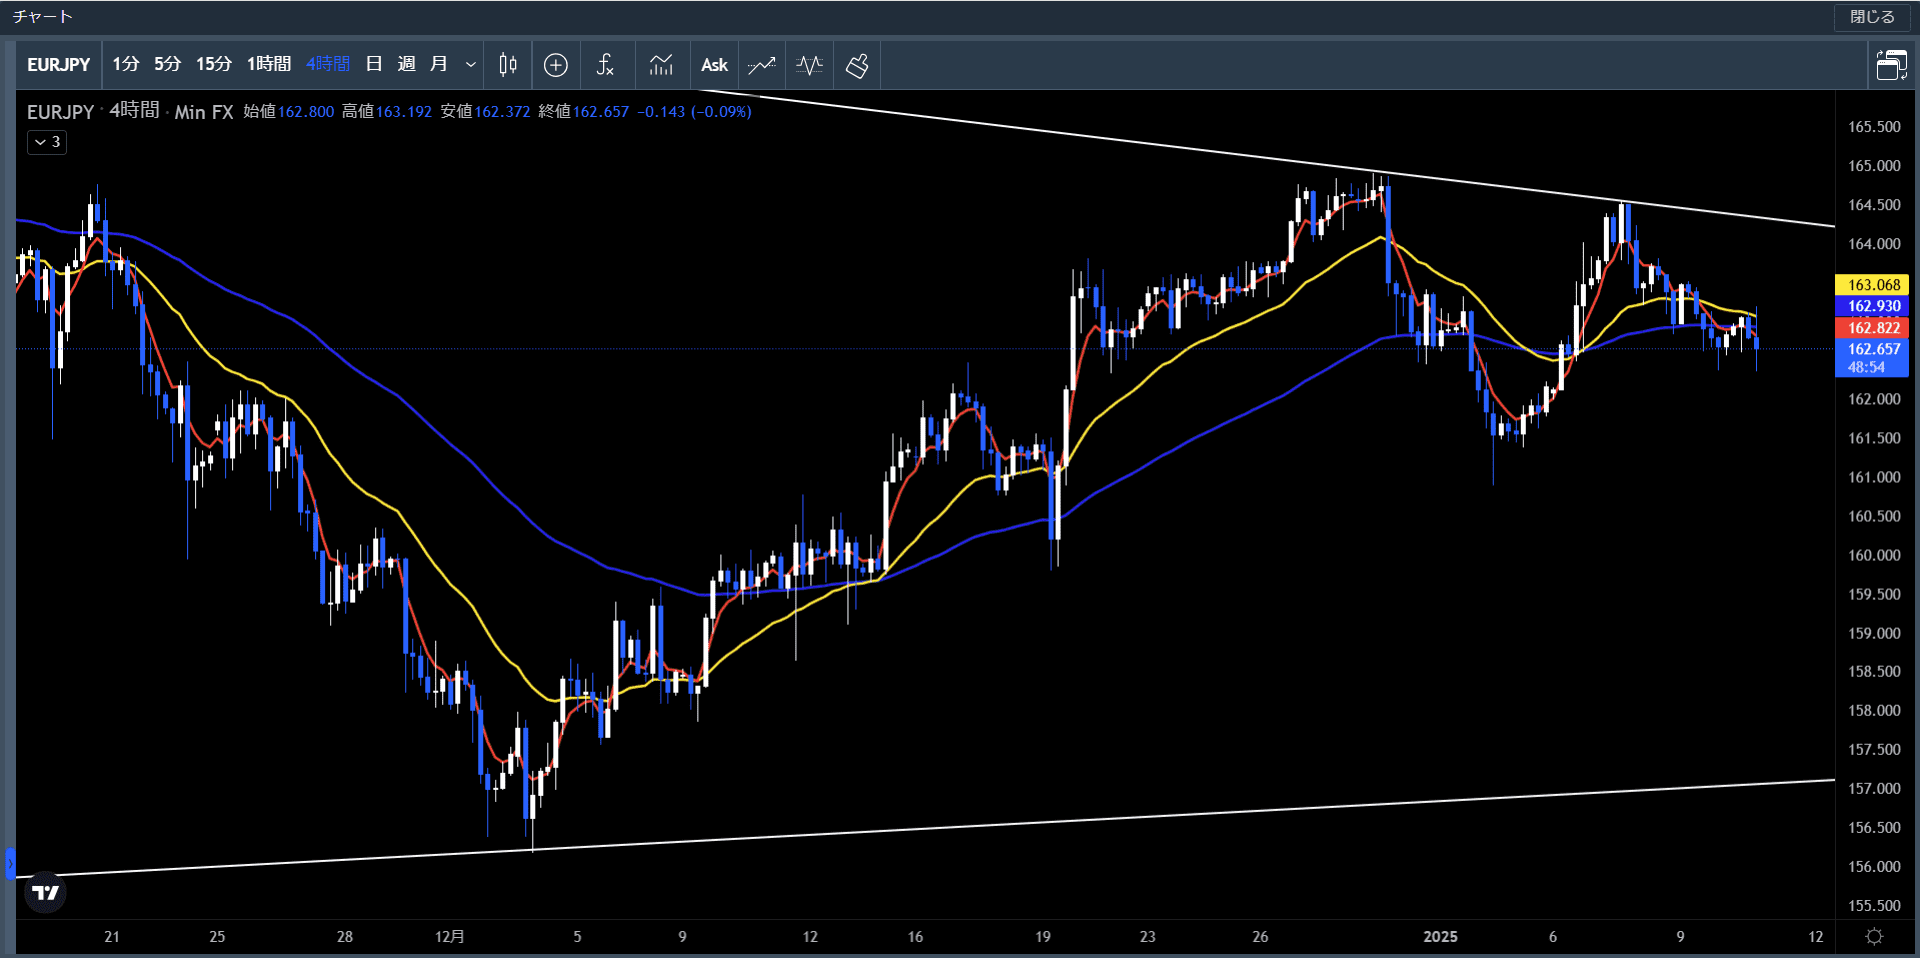Click the current price 162.657 label

[x=1872, y=357]
